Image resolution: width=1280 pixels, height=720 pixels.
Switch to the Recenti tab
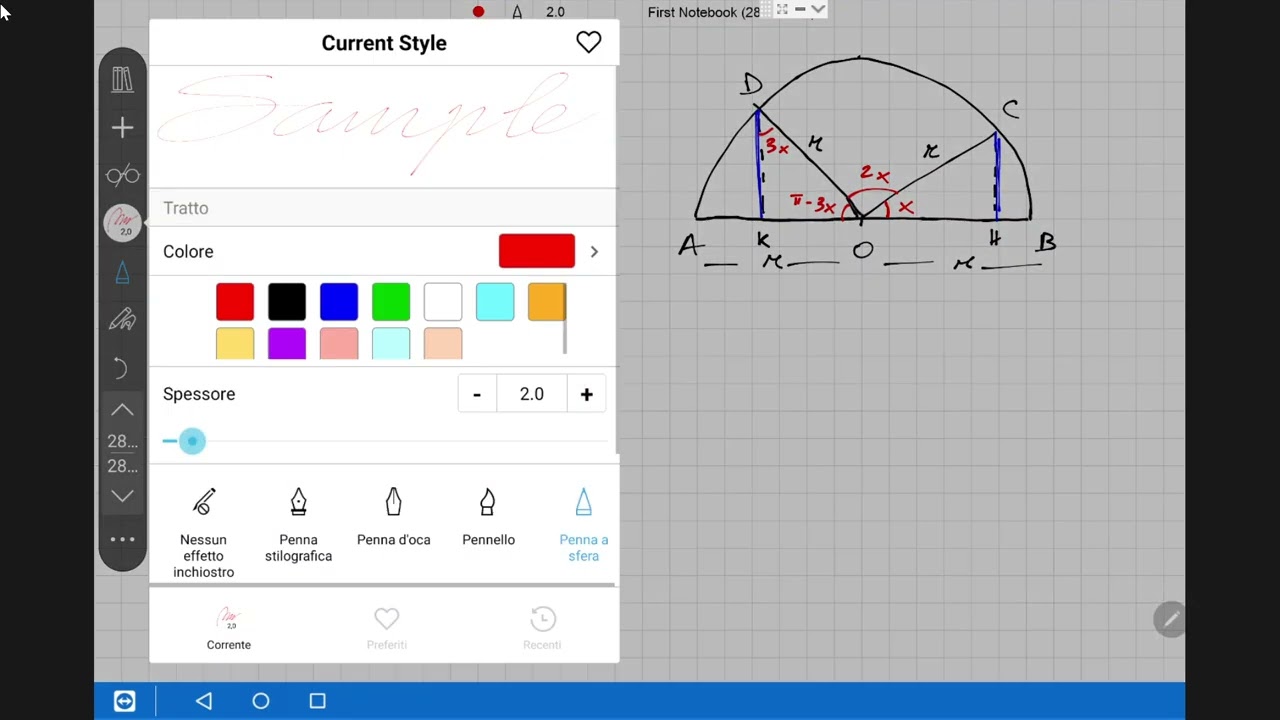pyautogui.click(x=542, y=629)
